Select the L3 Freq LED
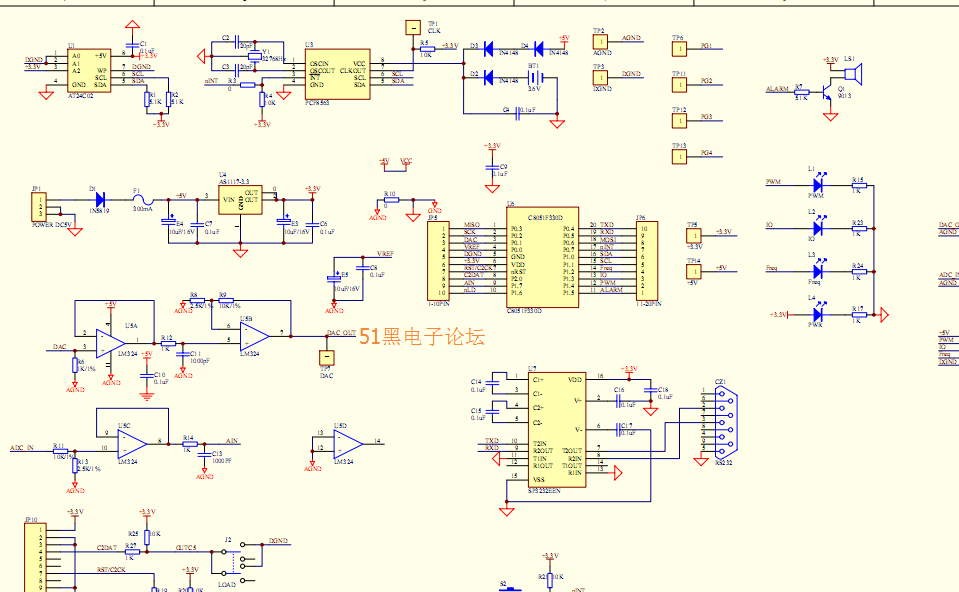This screenshot has height=592, width=959. [818, 271]
